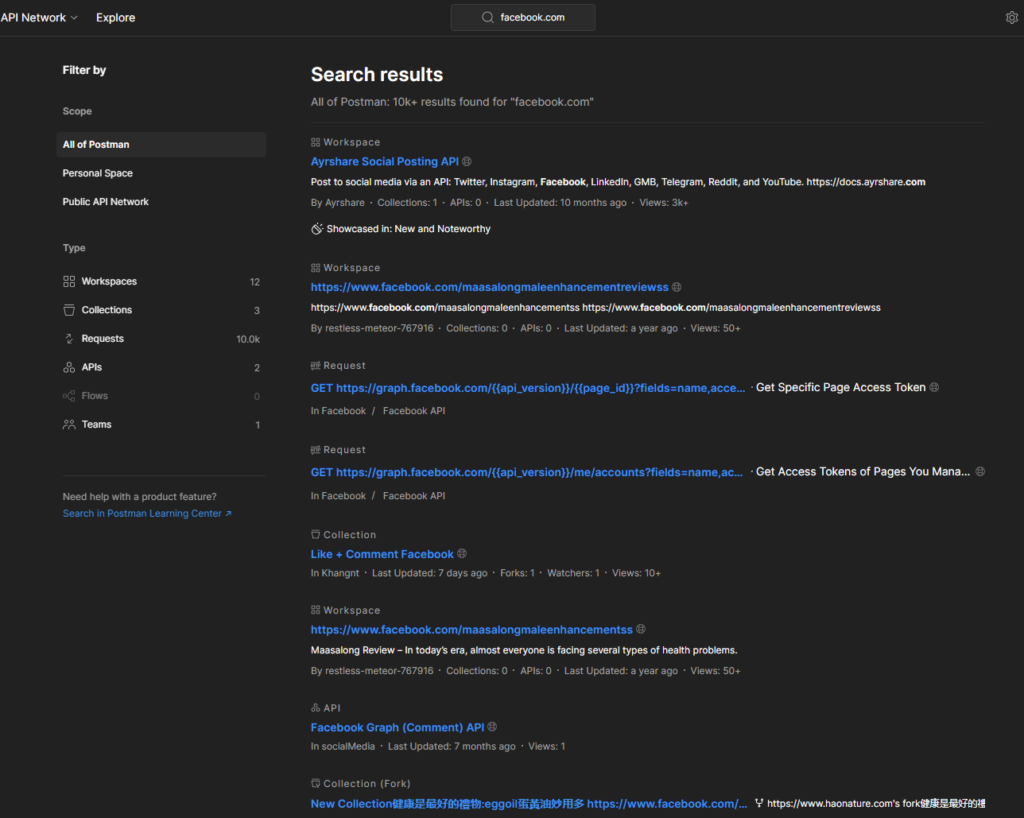Open Search in Postman Learning Center link
This screenshot has width=1024, height=818.
coord(147,514)
